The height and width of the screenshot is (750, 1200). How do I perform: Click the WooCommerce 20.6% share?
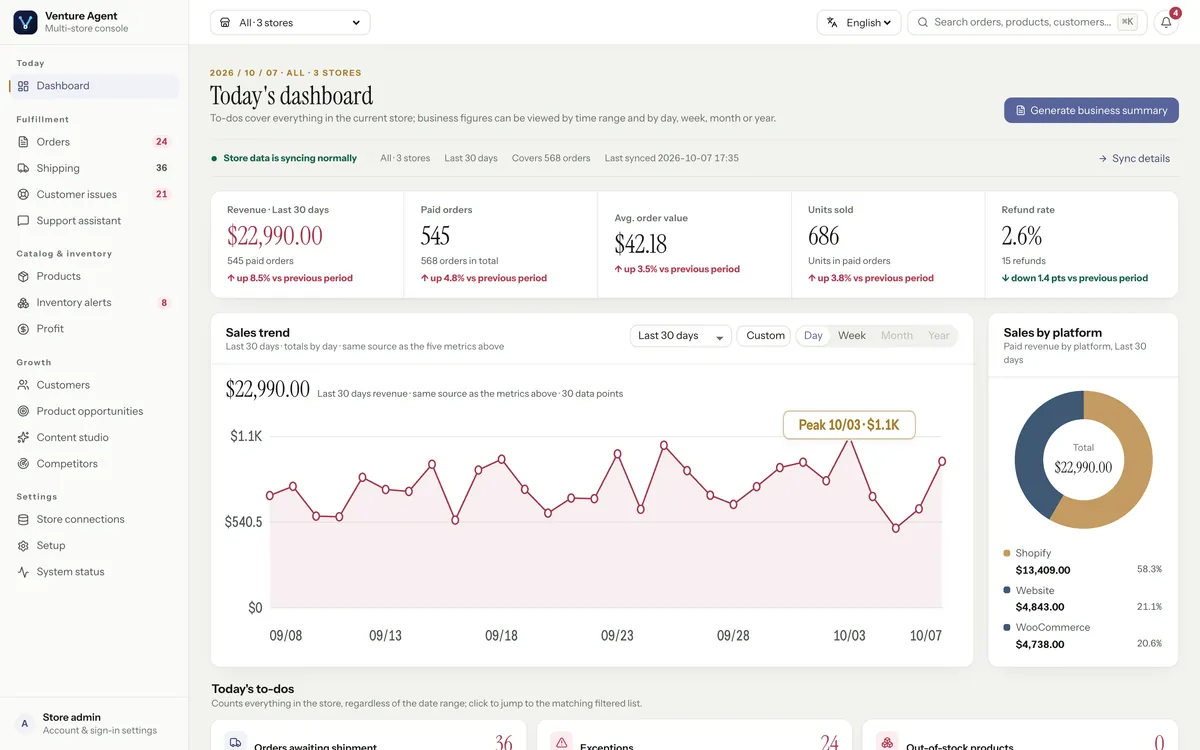pyautogui.click(x=1150, y=644)
